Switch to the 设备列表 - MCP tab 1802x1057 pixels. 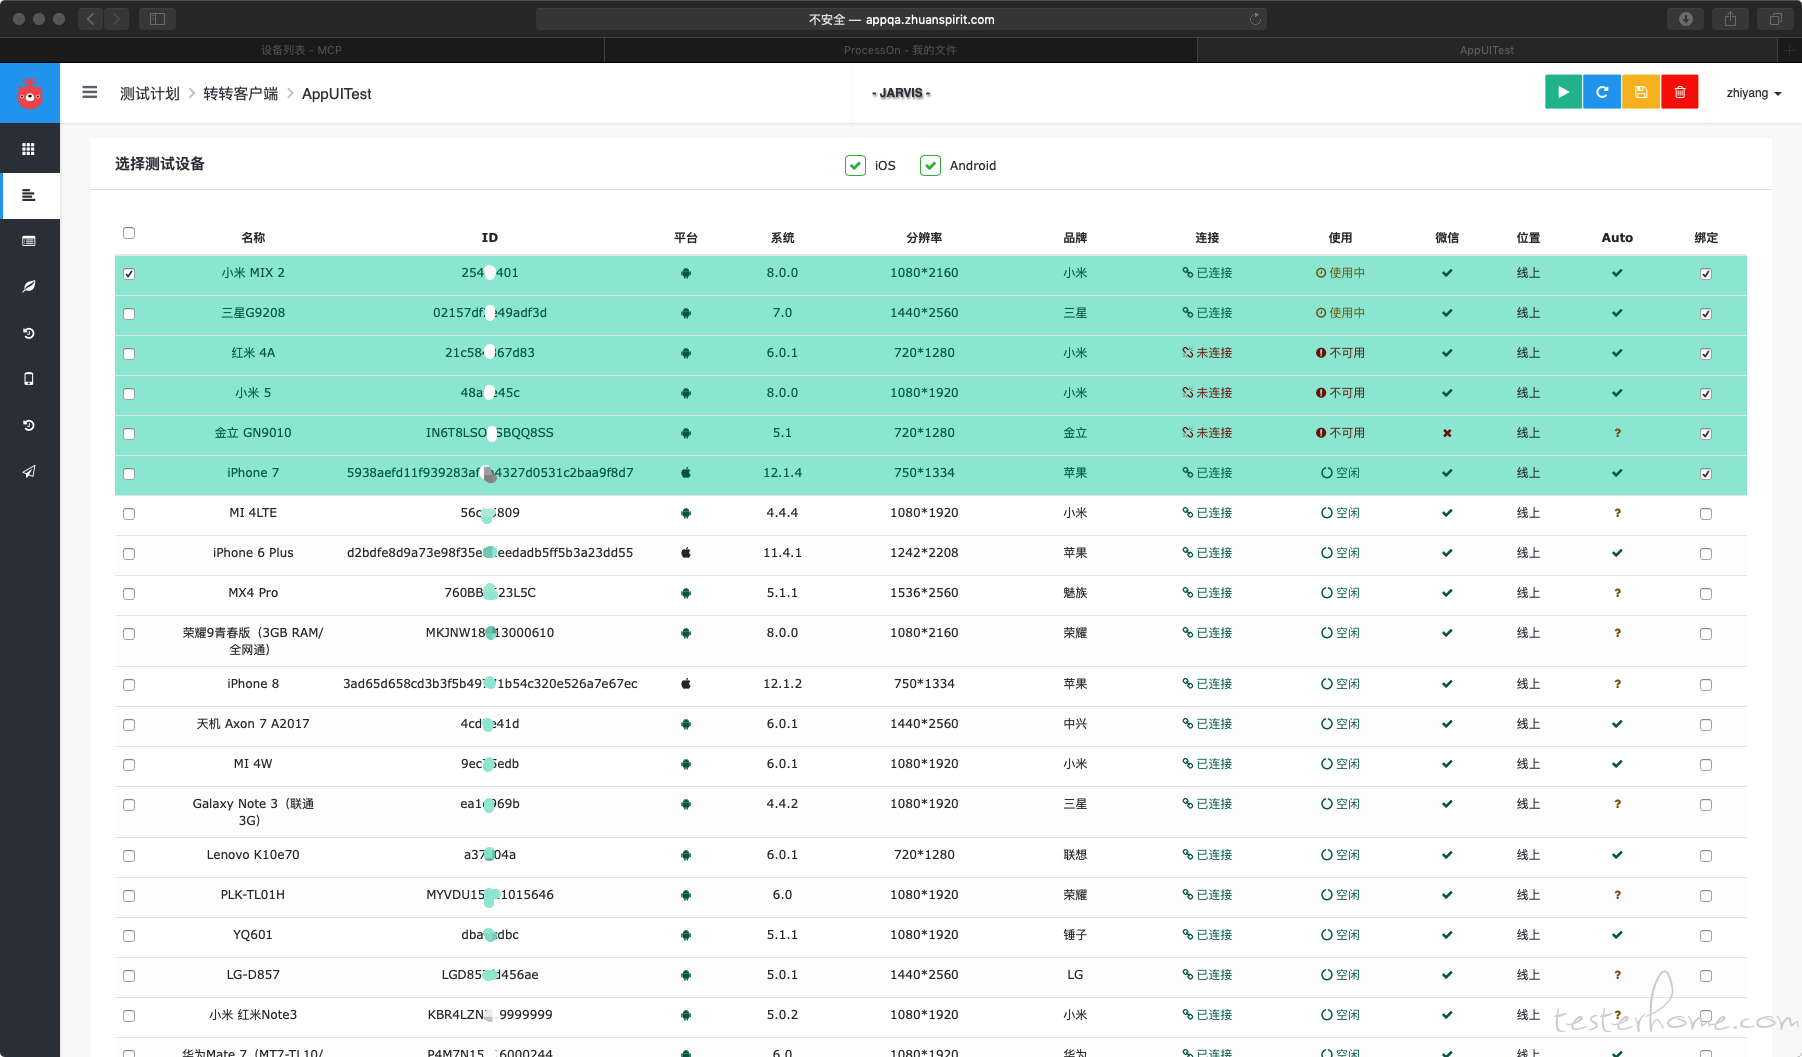coord(302,50)
